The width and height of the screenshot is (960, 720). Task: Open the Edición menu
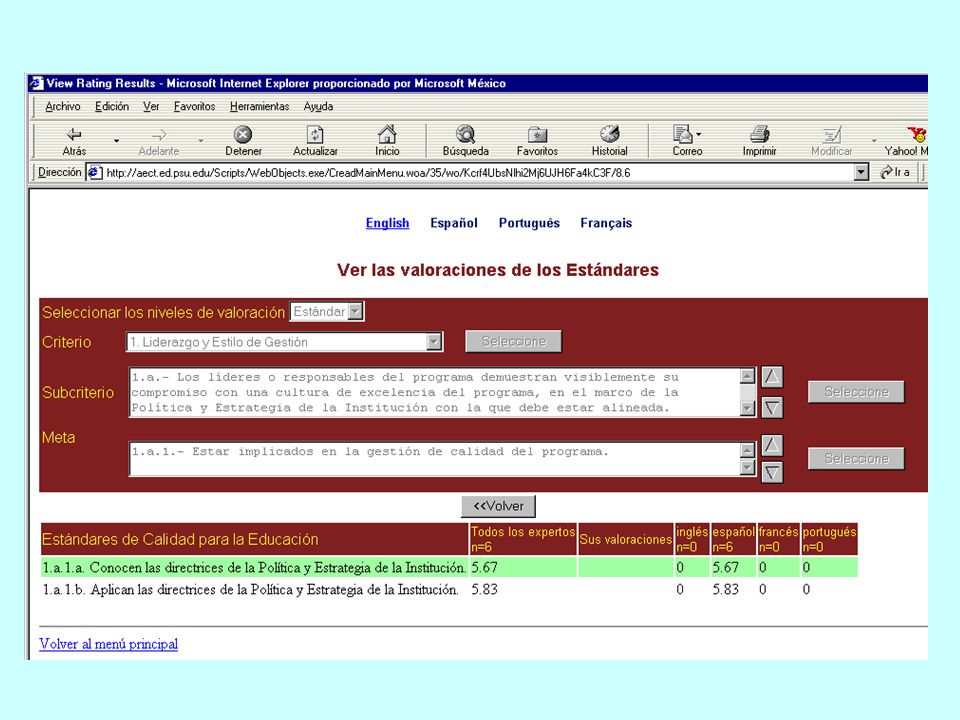(111, 107)
